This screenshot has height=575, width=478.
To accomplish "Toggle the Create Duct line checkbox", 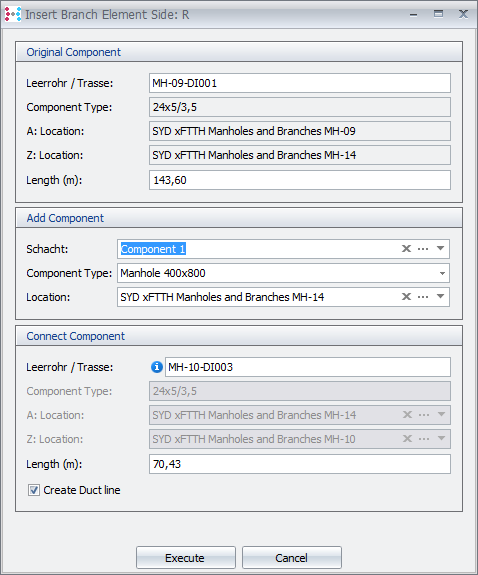I will tap(34, 490).
